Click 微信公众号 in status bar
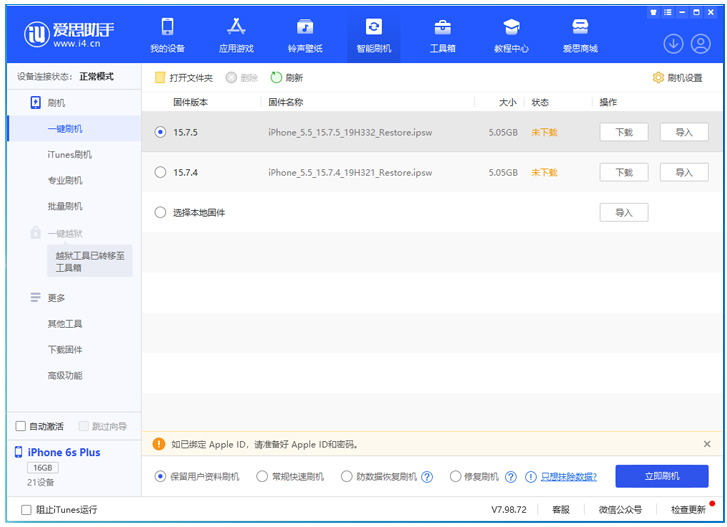This screenshot has width=727, height=527. tap(620, 510)
